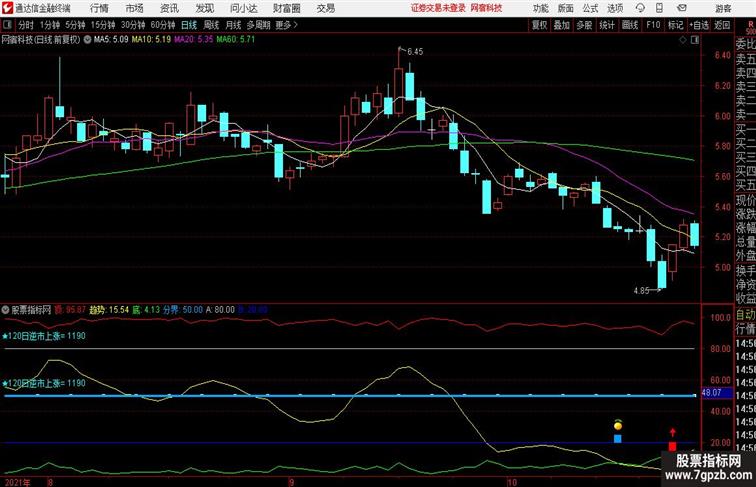The width and height of the screenshot is (756, 487).
Task: Expand the 更多 periods dropdown
Action: pos(287,25)
